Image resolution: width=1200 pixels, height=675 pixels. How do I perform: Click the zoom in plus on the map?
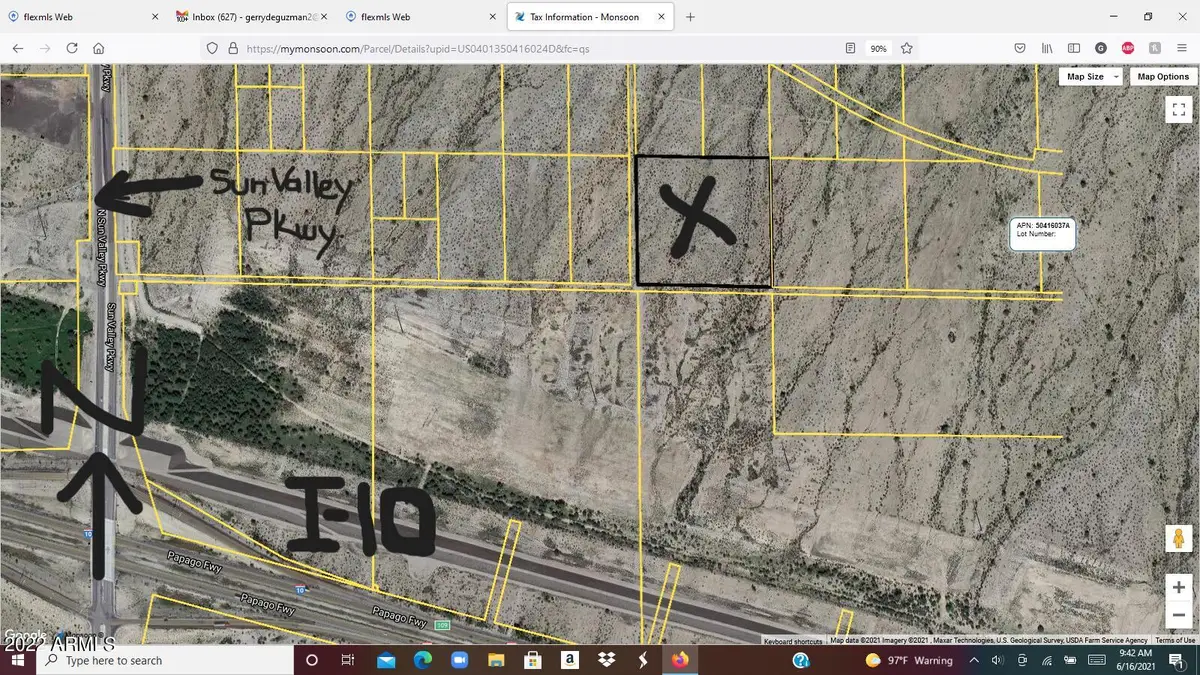pos(1178,587)
